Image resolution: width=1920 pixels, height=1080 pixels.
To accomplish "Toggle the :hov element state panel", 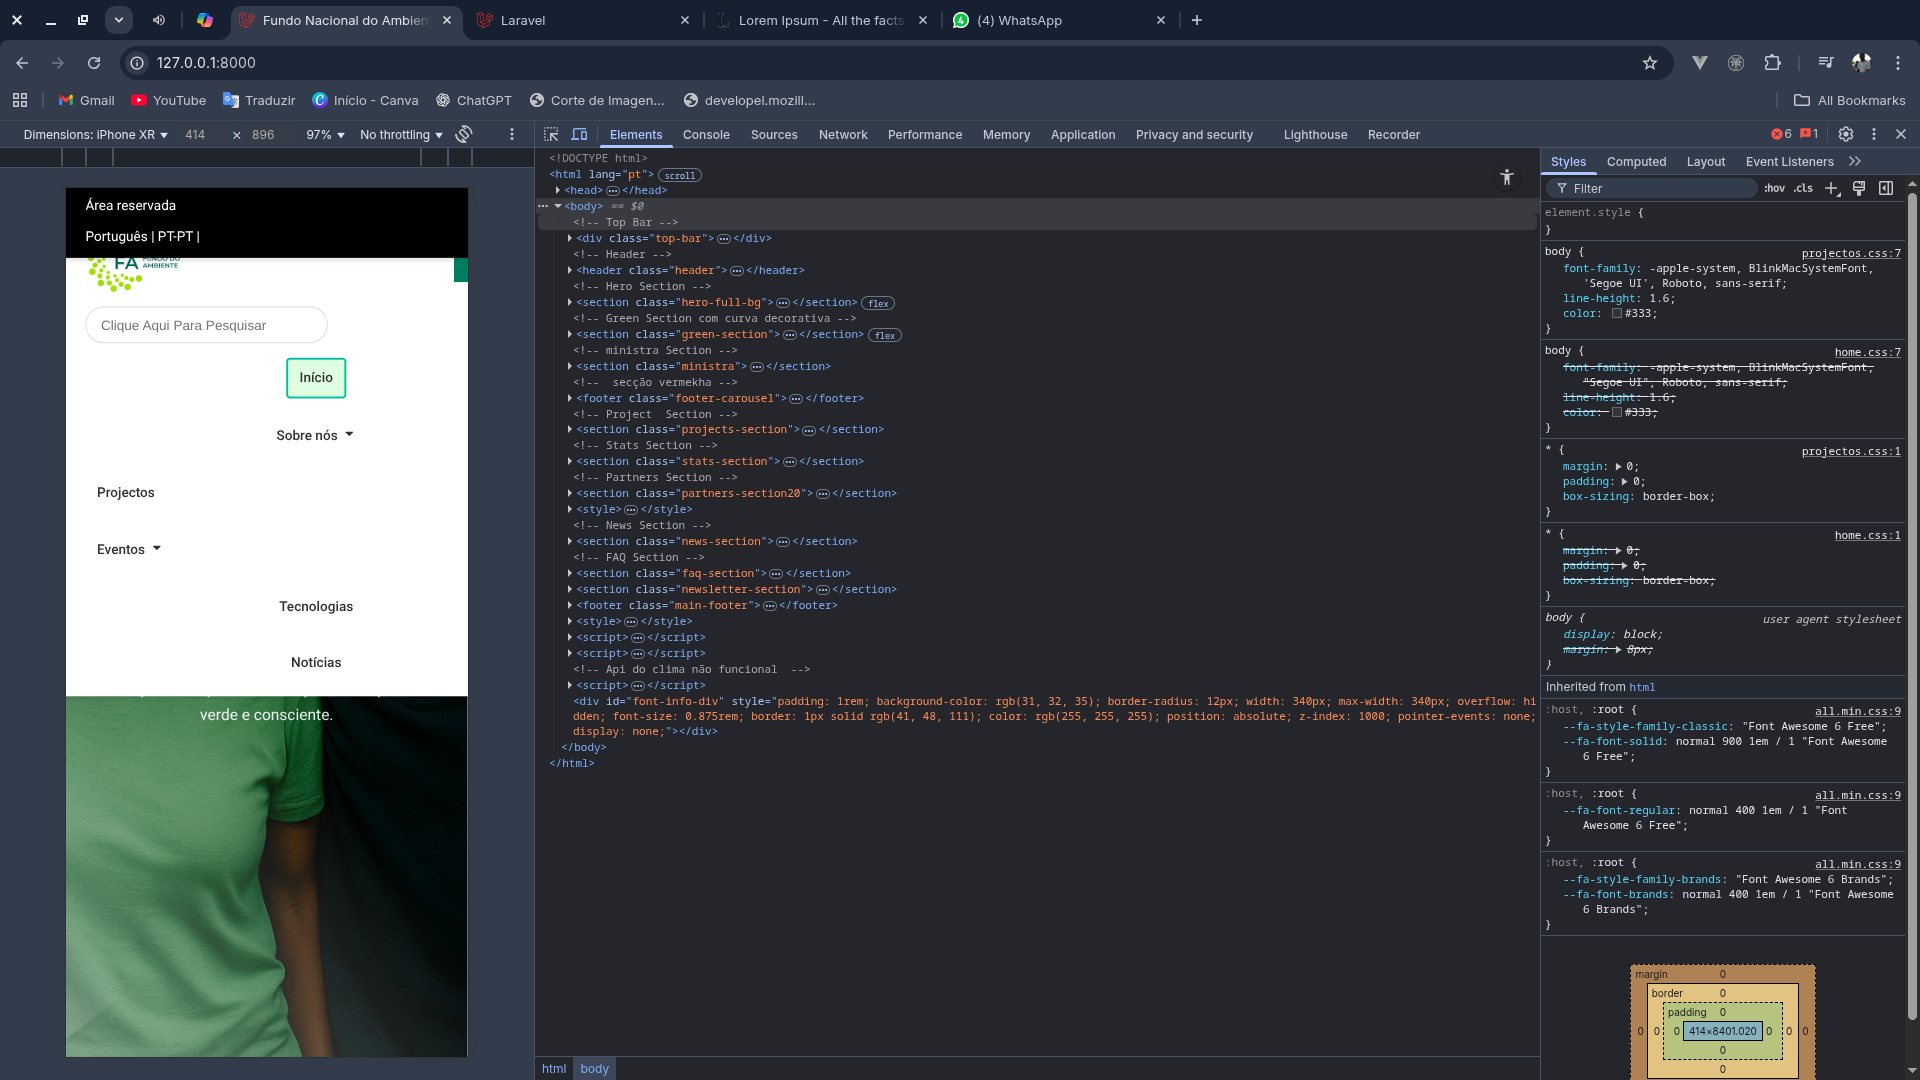I will (1774, 188).
